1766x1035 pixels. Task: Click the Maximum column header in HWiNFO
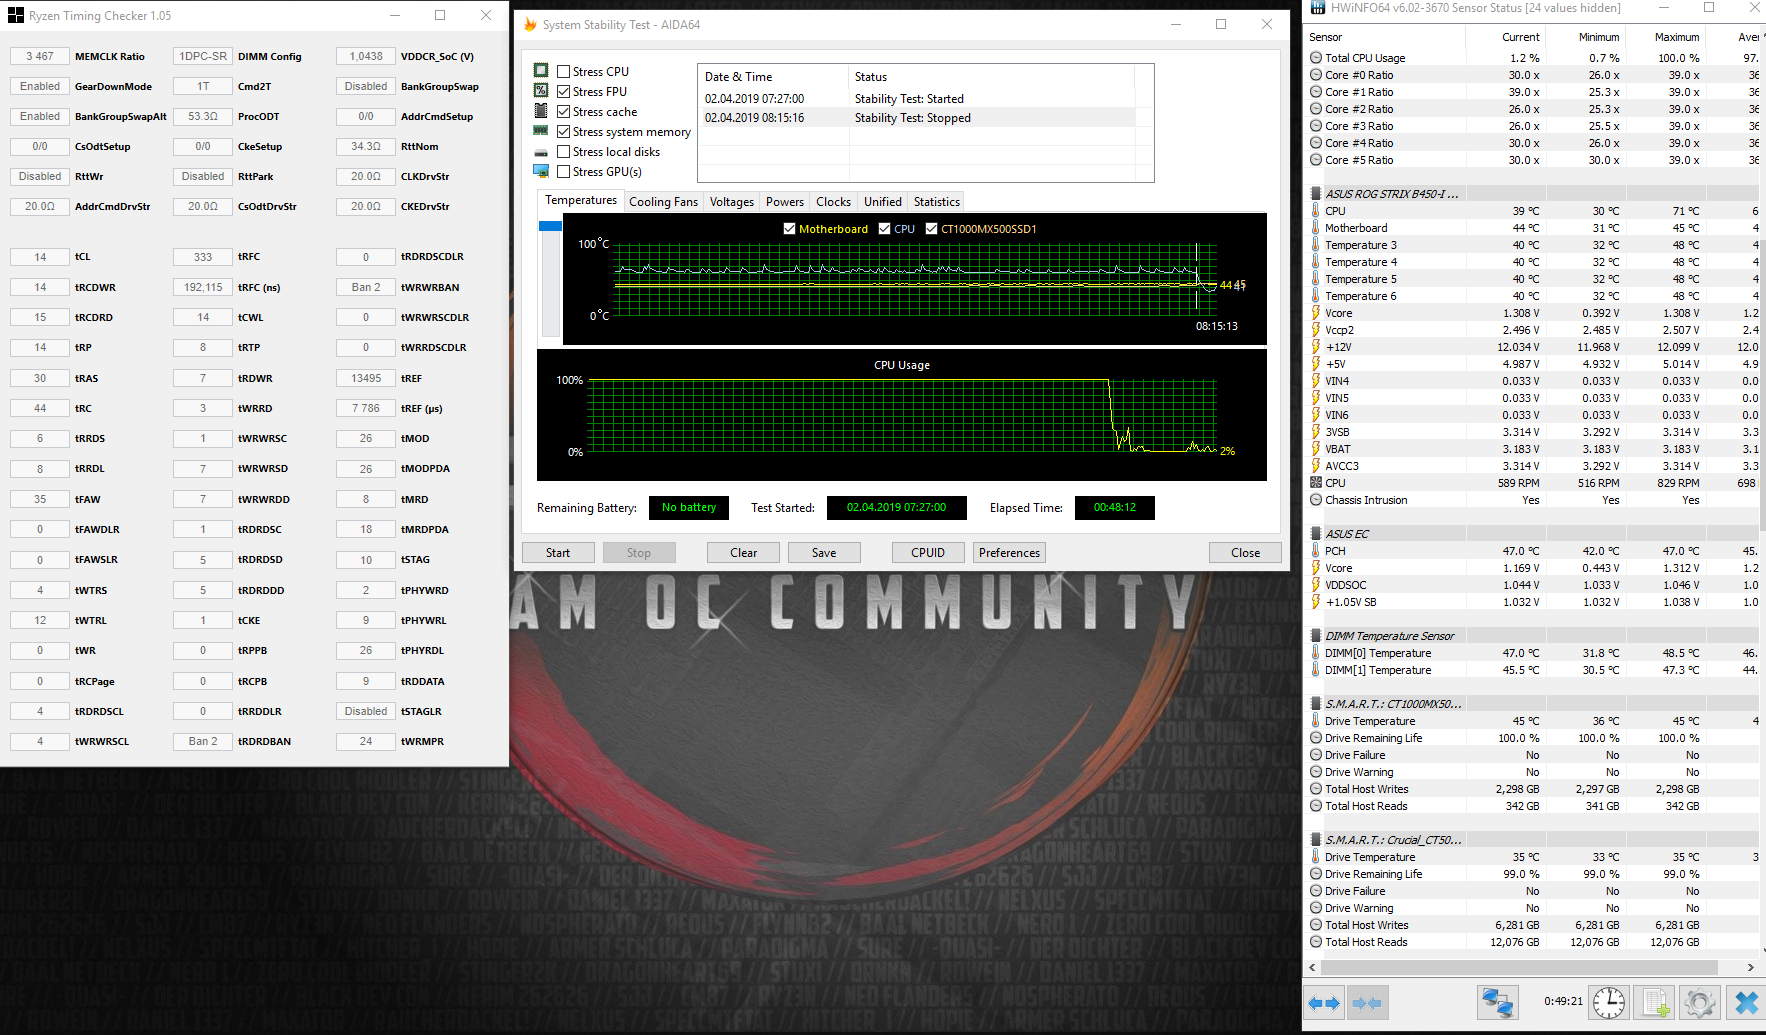click(x=1665, y=37)
